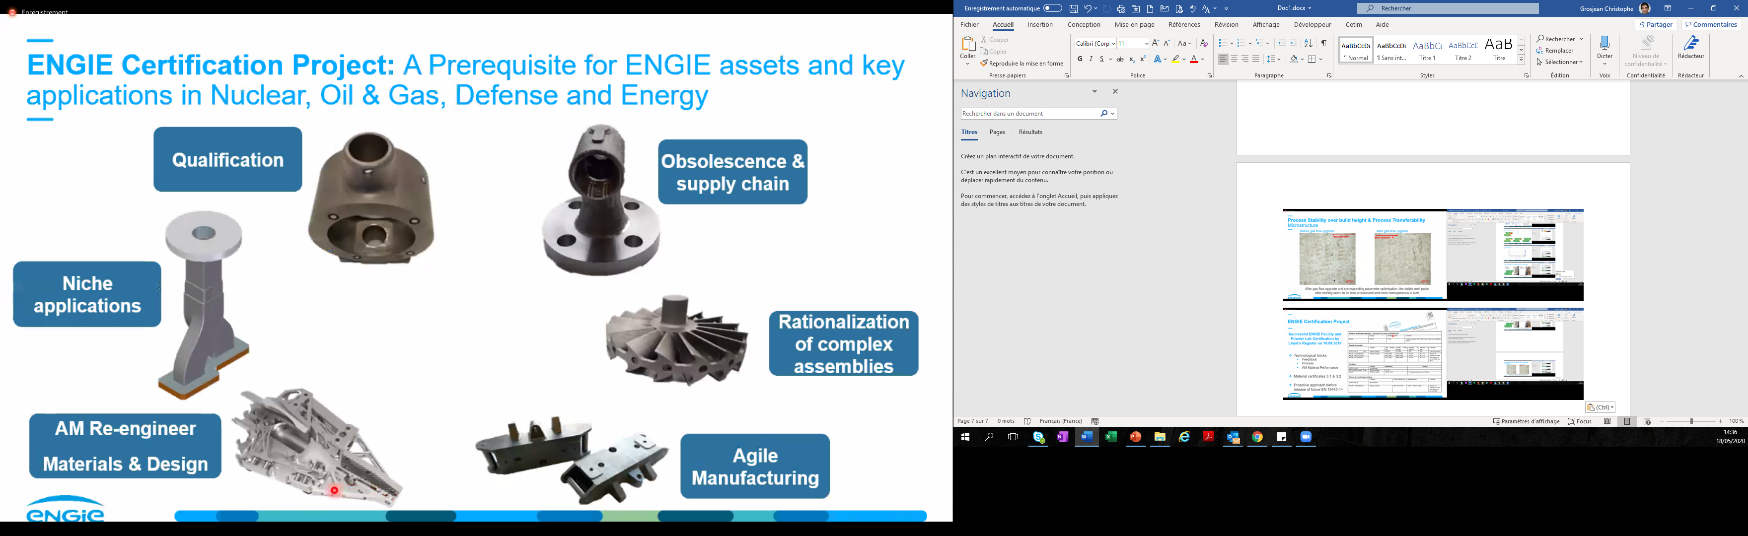This screenshot has height=536, width=1748.
Task: Click the Dicter microphone icon
Action: point(1604,43)
